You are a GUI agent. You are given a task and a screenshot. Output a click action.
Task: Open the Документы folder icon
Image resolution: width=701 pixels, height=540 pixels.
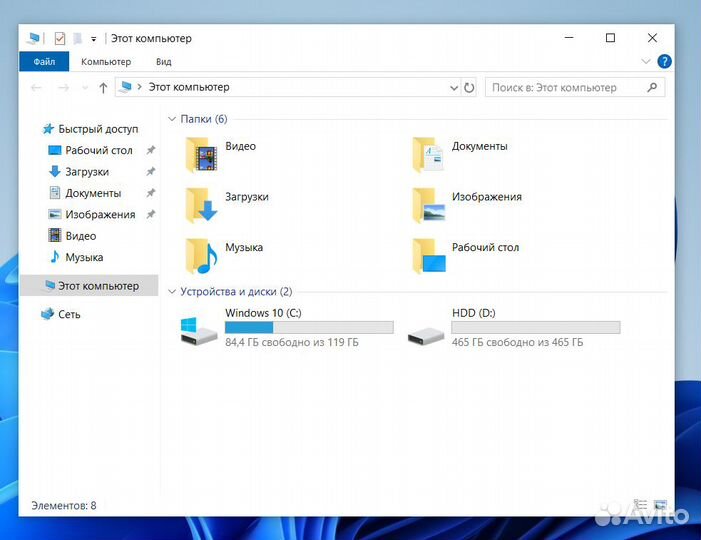click(x=428, y=155)
